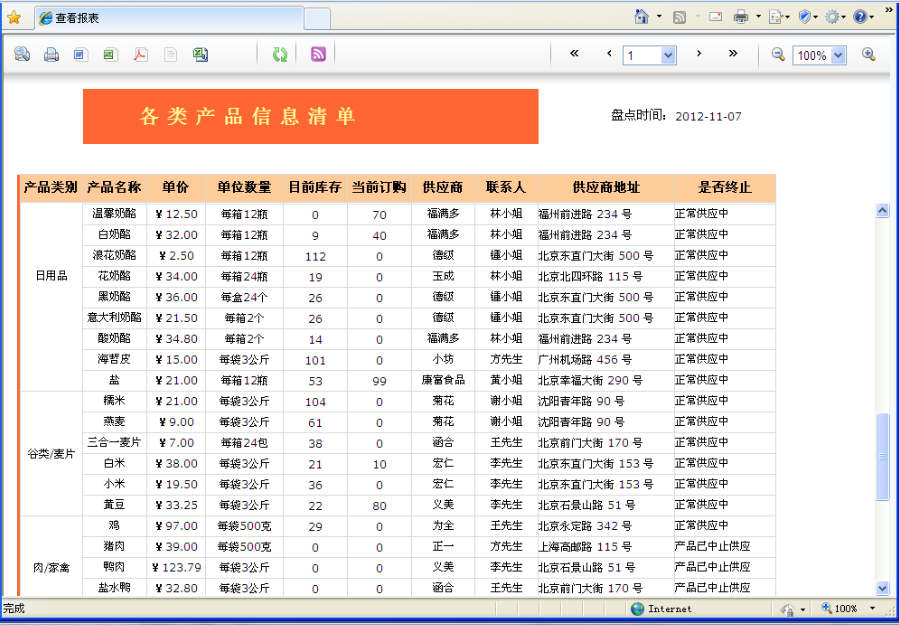This screenshot has width=899, height=625.
Task: Export the report as PDF
Action: pos(140,55)
